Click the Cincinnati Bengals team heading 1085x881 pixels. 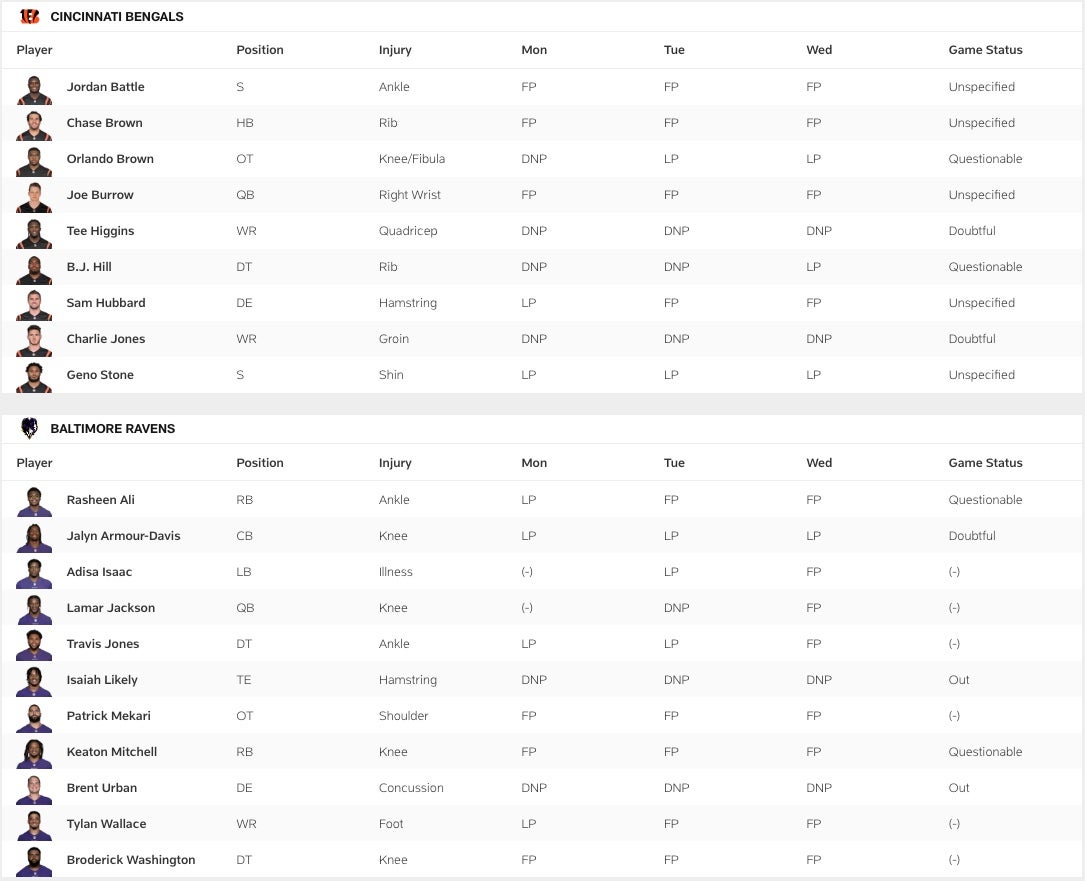117,17
